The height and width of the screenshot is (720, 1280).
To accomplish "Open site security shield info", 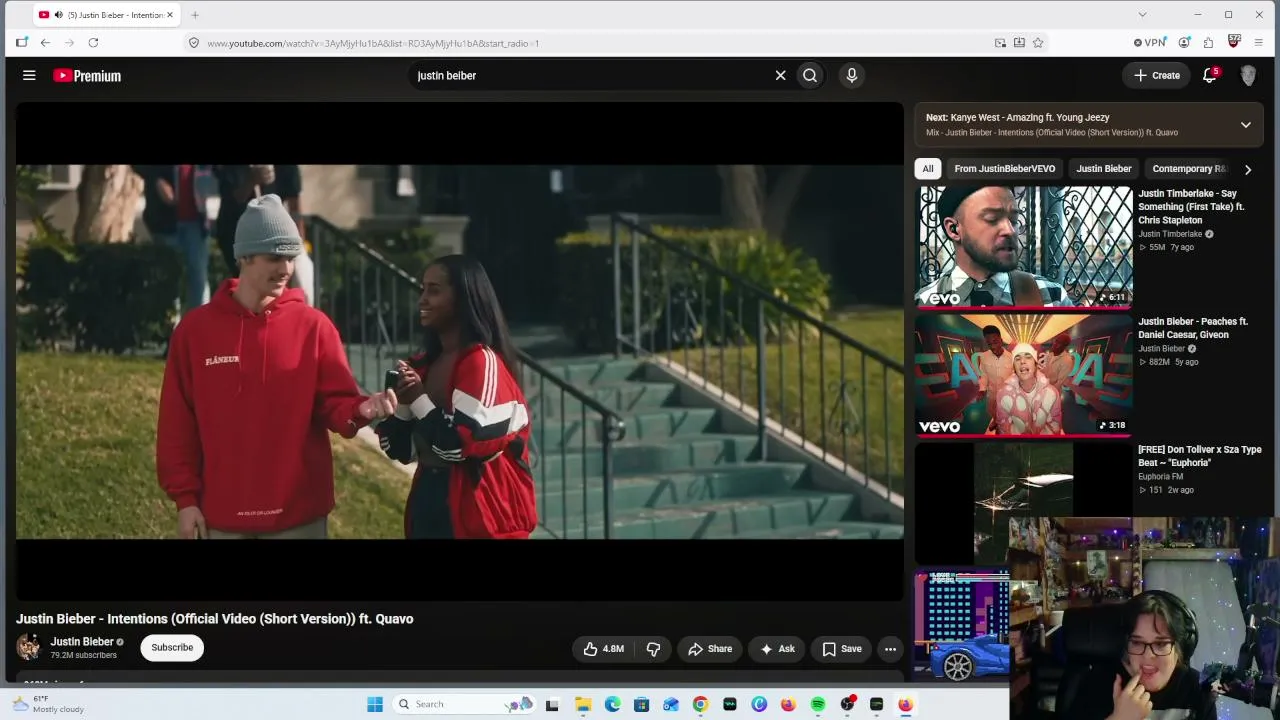I will pos(194,43).
